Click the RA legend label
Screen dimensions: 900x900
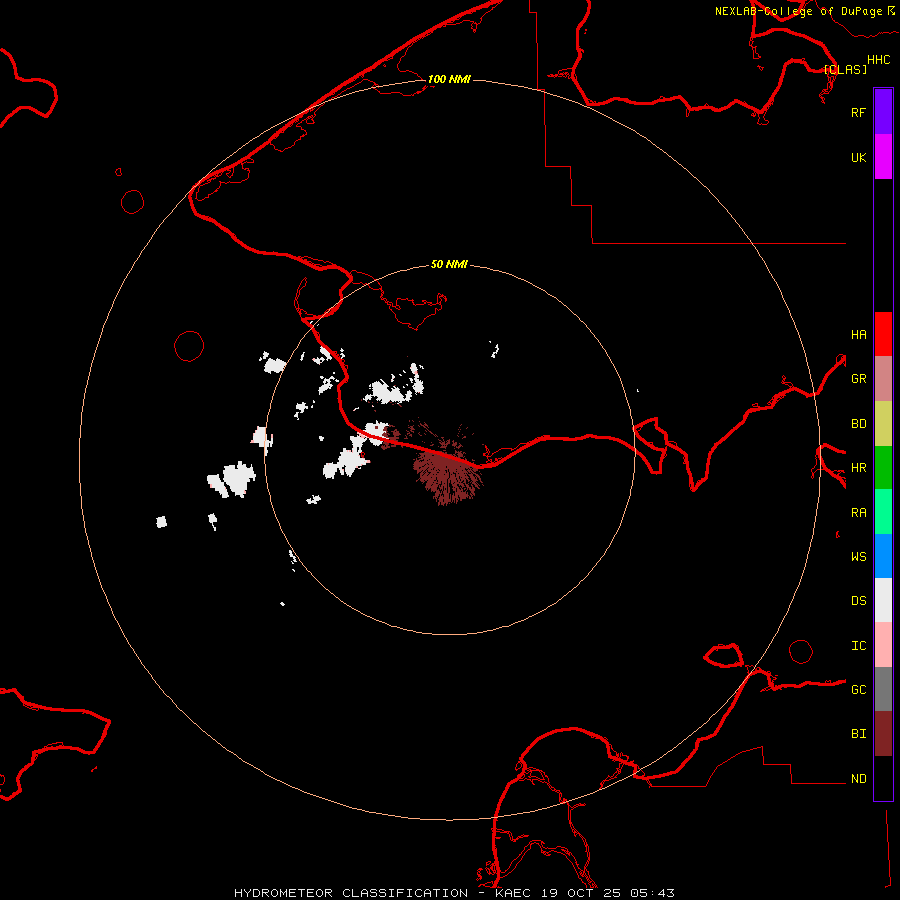[x=859, y=513]
